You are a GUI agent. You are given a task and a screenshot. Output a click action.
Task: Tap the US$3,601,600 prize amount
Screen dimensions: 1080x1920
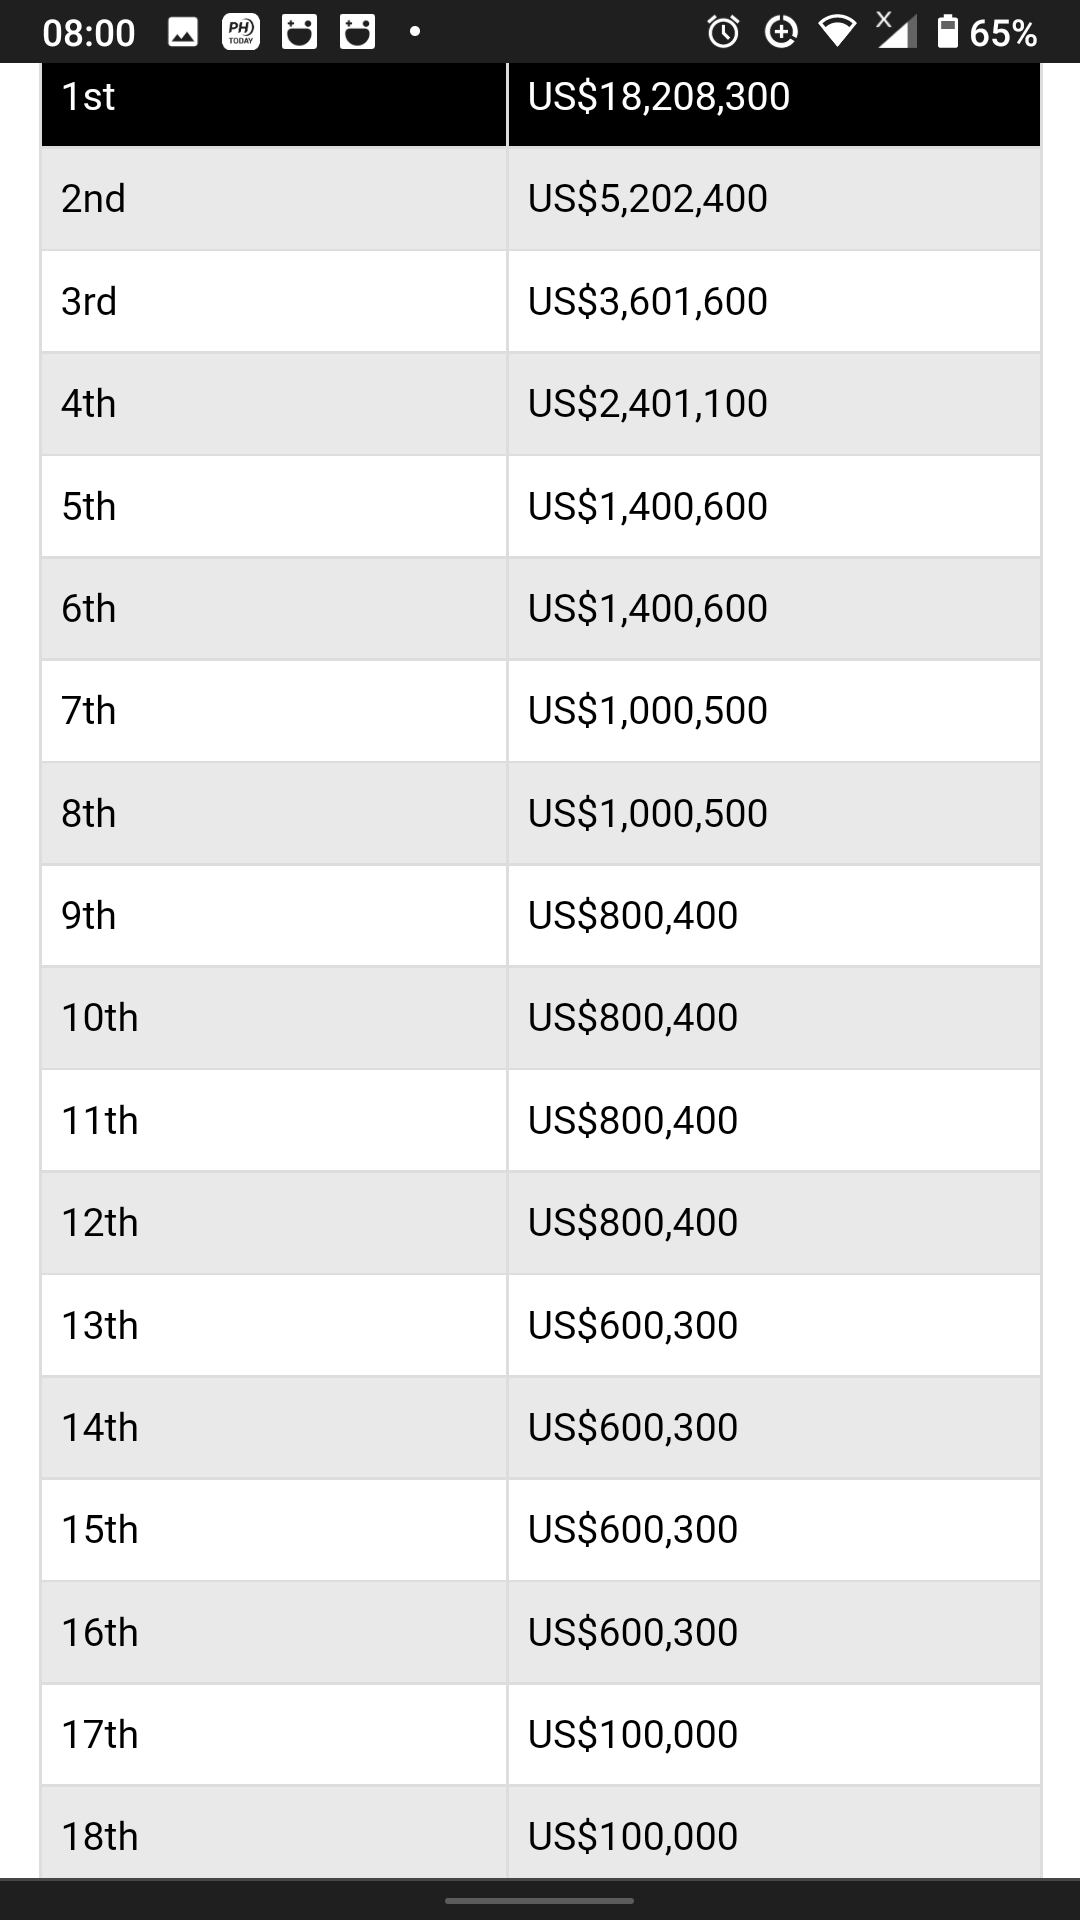pyautogui.click(x=647, y=301)
